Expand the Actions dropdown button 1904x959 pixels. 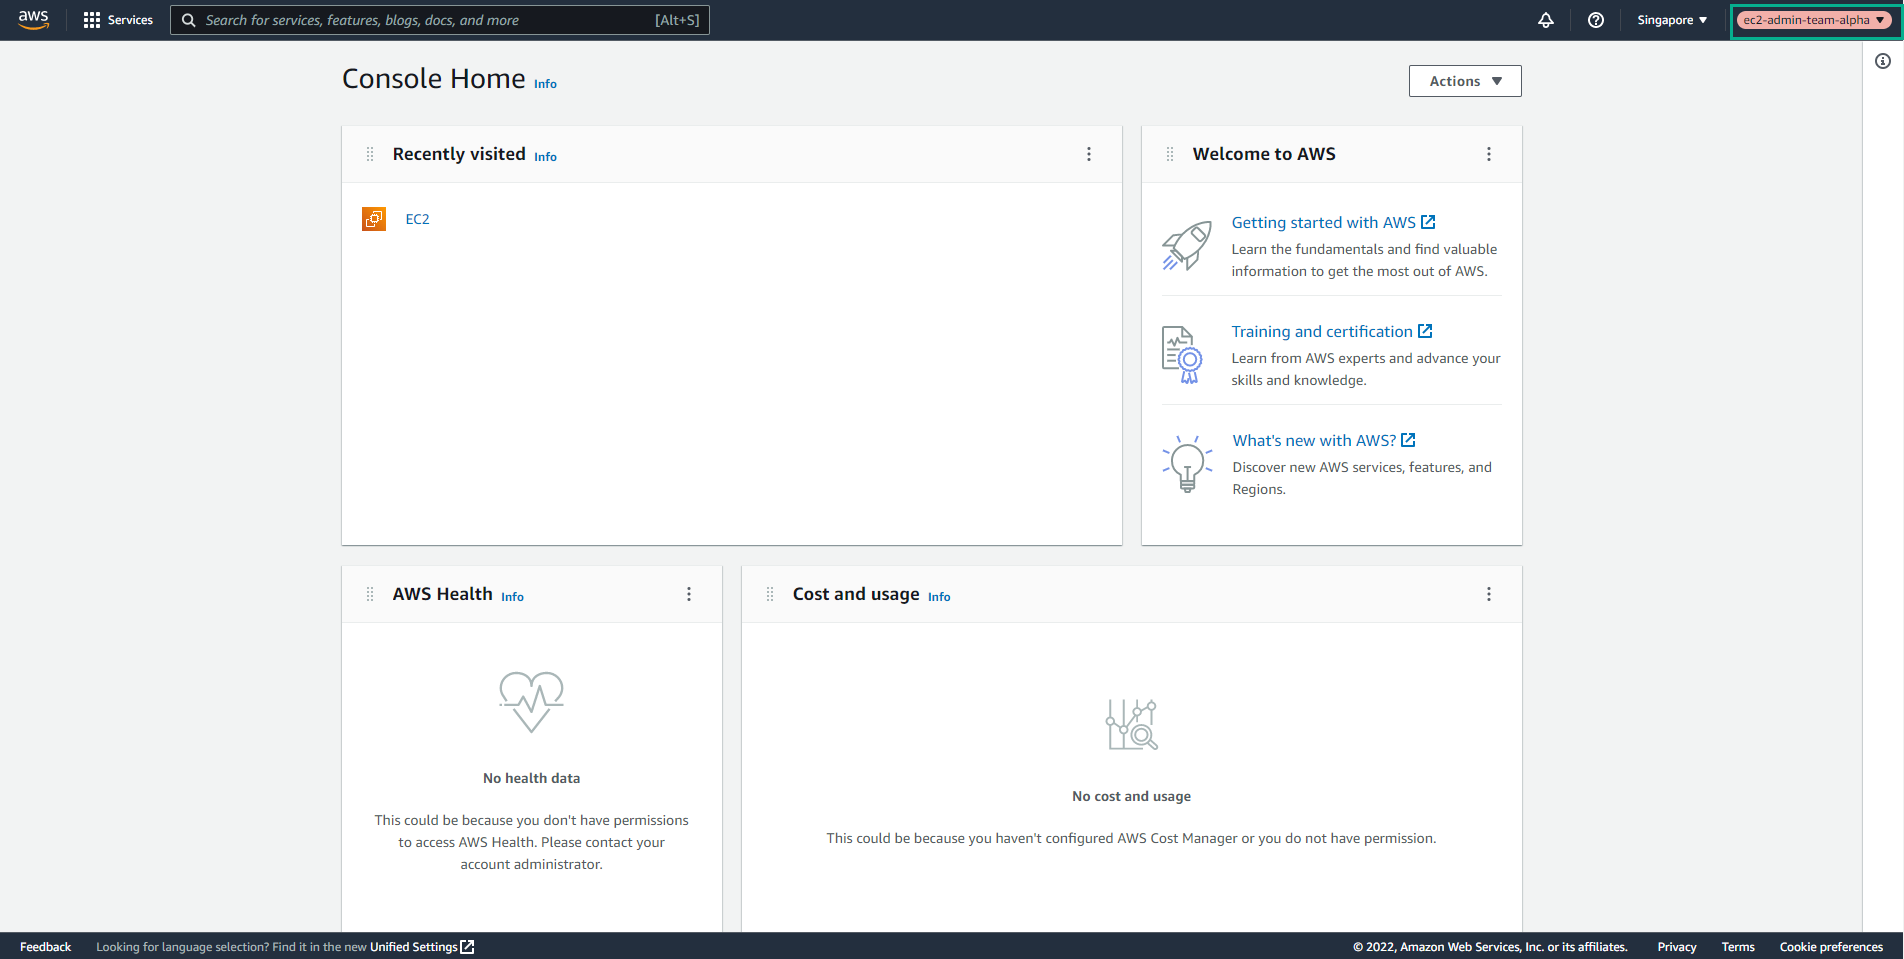(x=1465, y=81)
